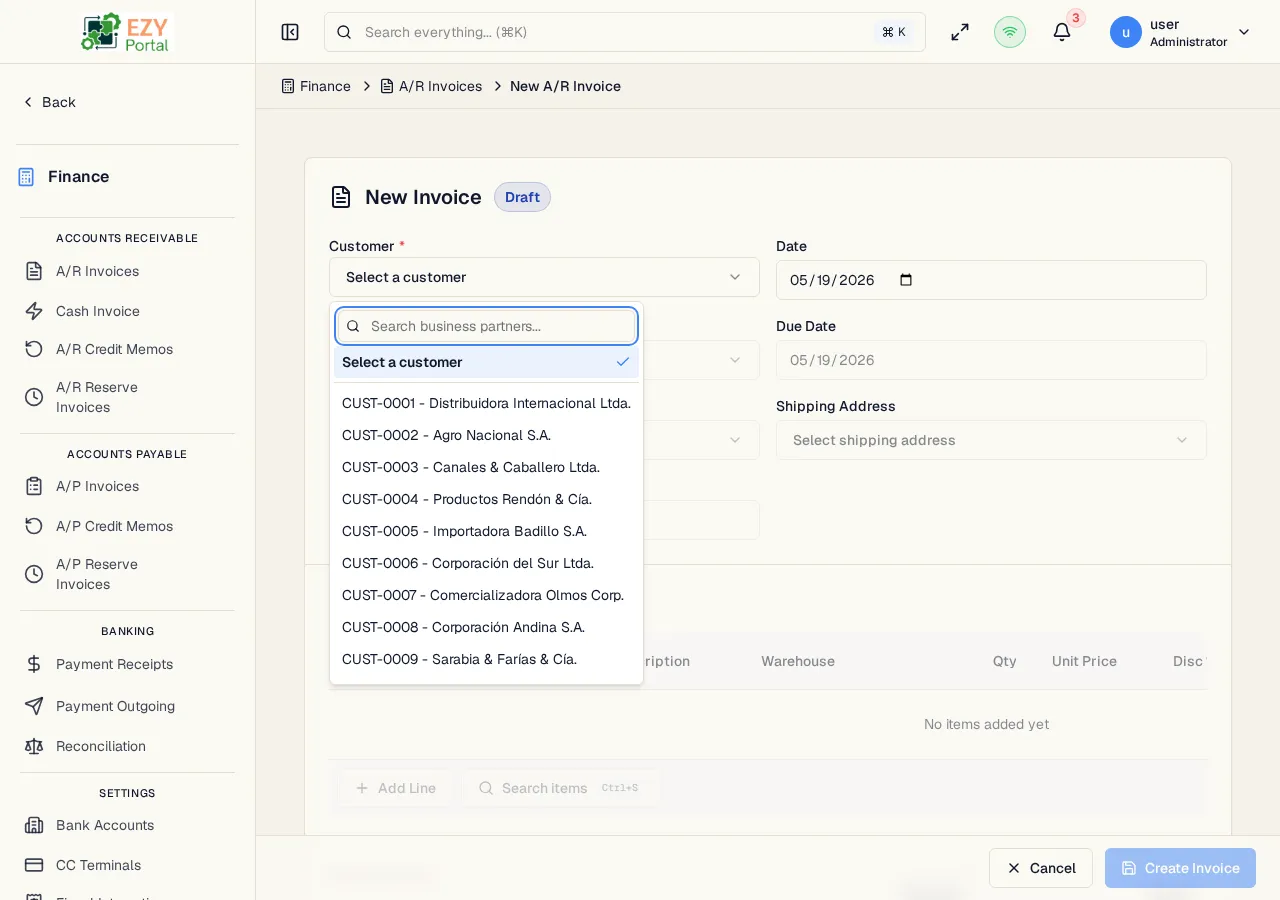Click the A/R Credit Memos undo icon
The width and height of the screenshot is (1280, 900).
(34, 349)
